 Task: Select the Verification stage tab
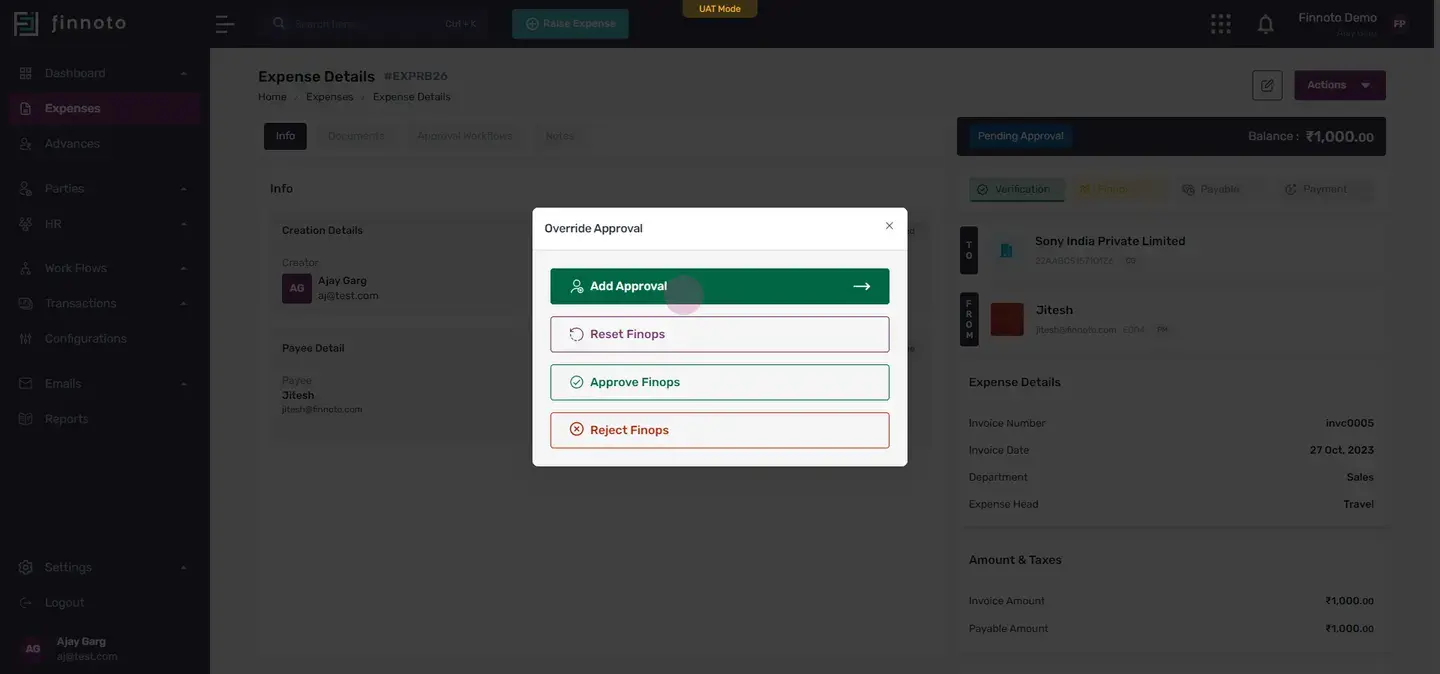coord(1017,189)
